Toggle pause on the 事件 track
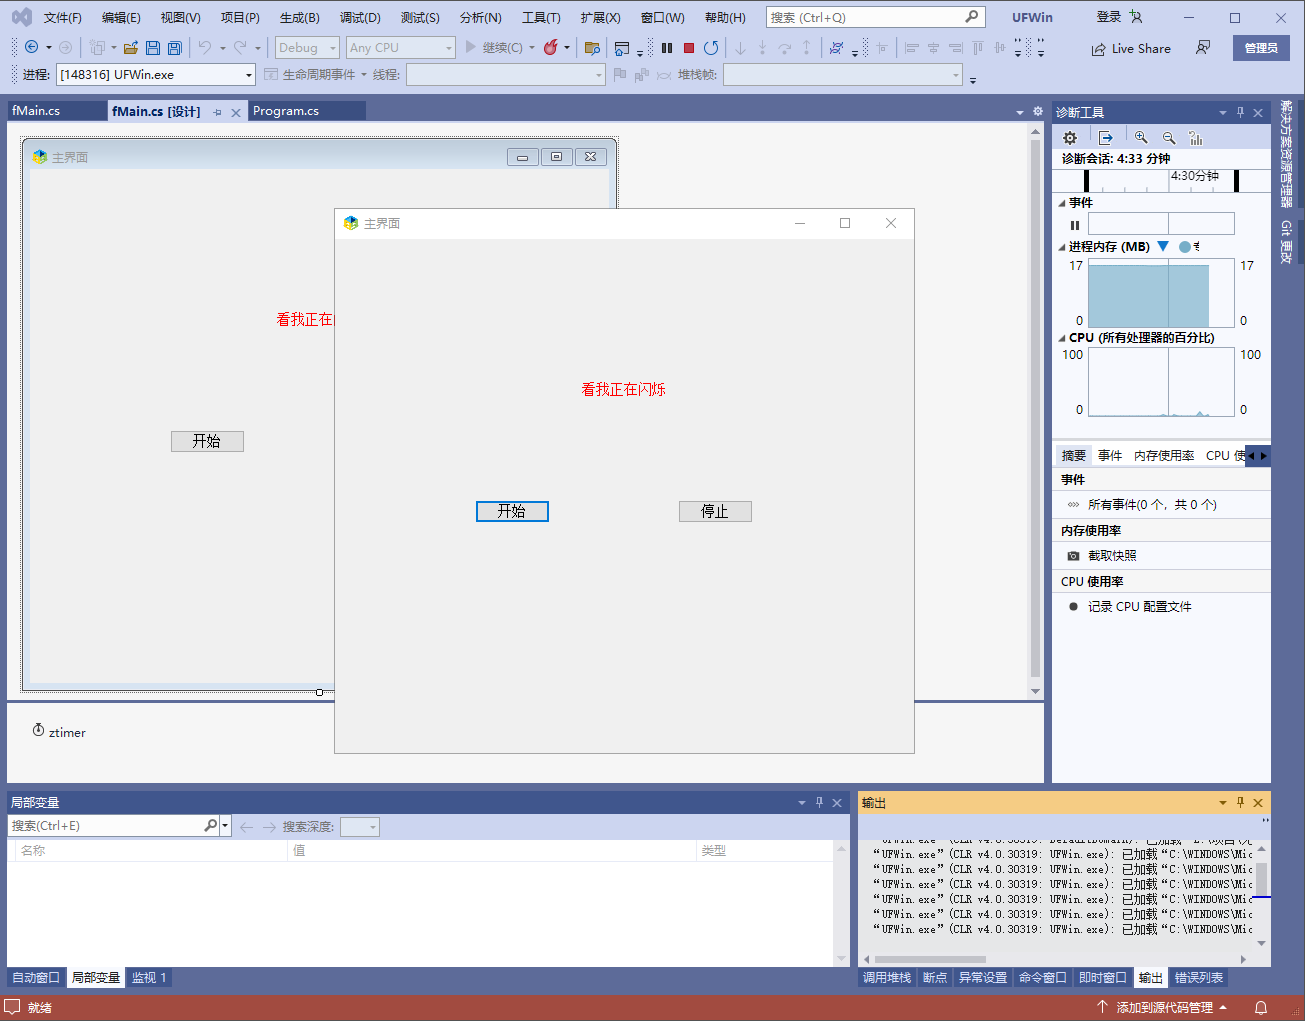This screenshot has width=1305, height=1021. 1075,225
